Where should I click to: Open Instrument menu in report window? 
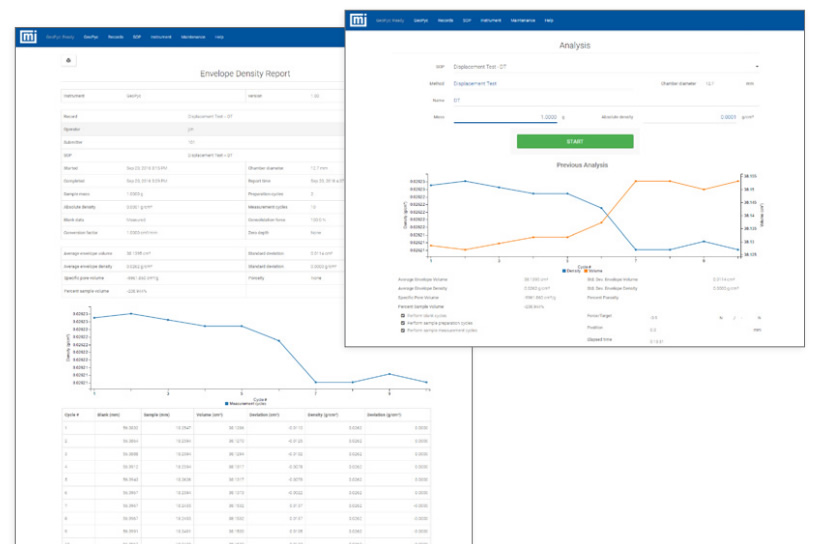coord(161,37)
